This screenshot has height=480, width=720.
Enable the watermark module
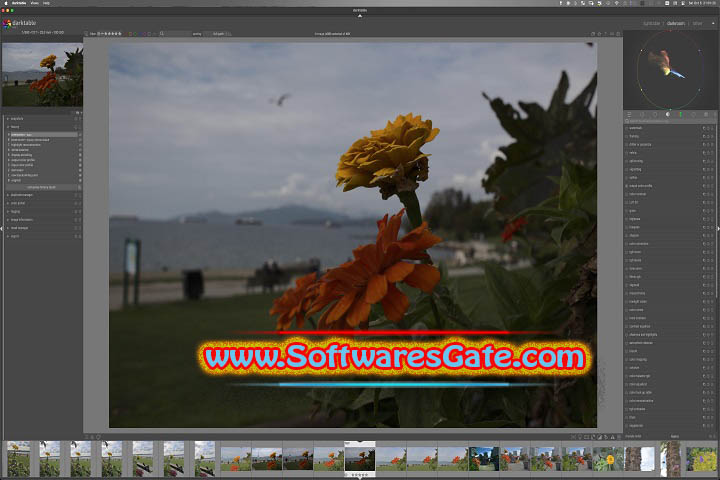click(626, 128)
